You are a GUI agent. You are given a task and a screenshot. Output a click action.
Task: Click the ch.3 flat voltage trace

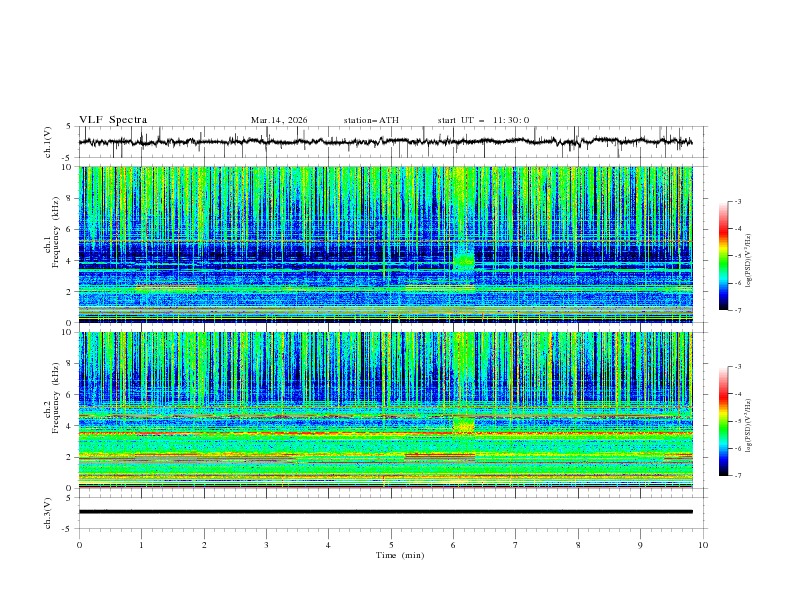pyautogui.click(x=385, y=512)
